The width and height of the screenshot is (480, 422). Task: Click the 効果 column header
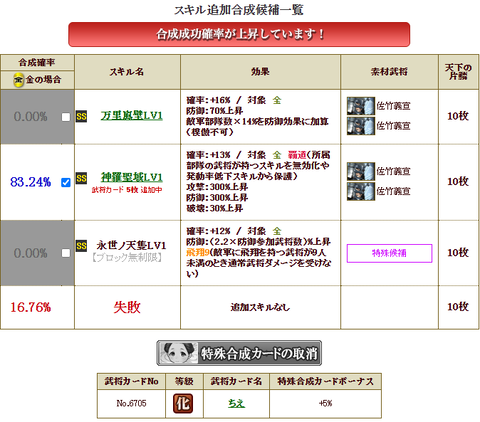pos(260,72)
